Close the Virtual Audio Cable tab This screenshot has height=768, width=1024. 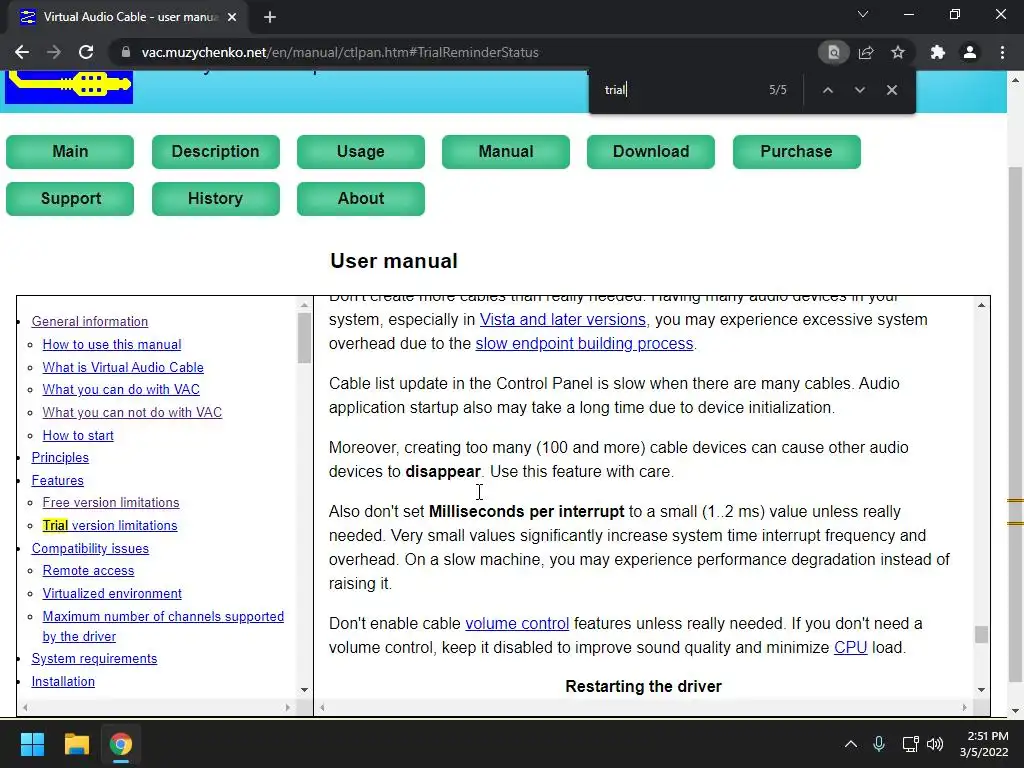tap(232, 17)
